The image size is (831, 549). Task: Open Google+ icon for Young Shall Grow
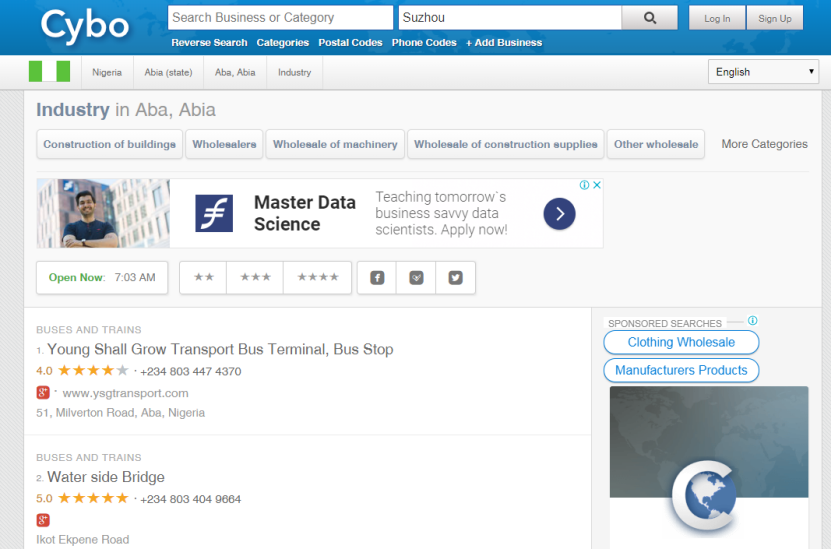click(x=43, y=393)
